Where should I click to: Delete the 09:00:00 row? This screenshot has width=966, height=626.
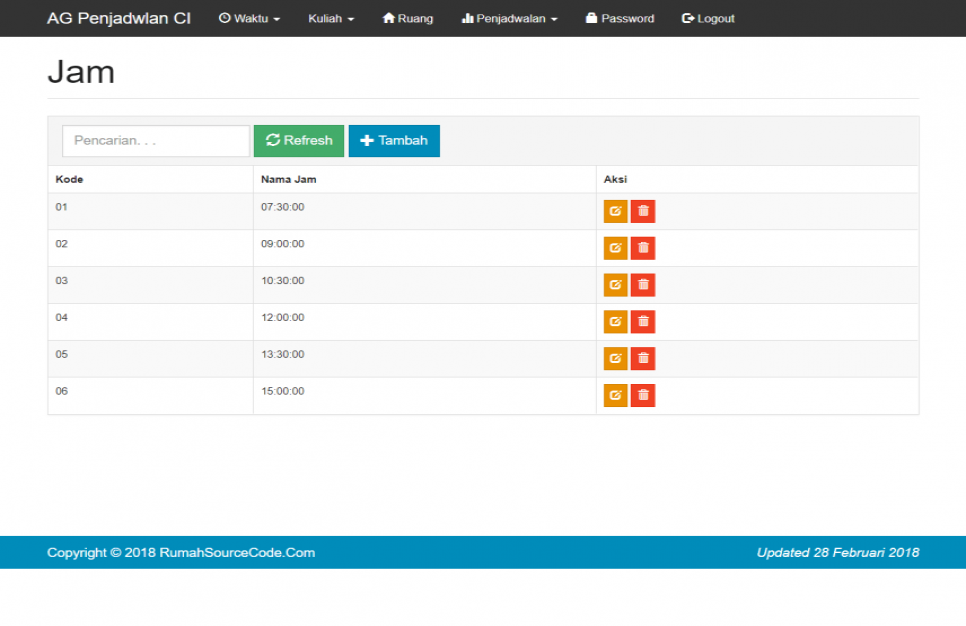tap(643, 248)
